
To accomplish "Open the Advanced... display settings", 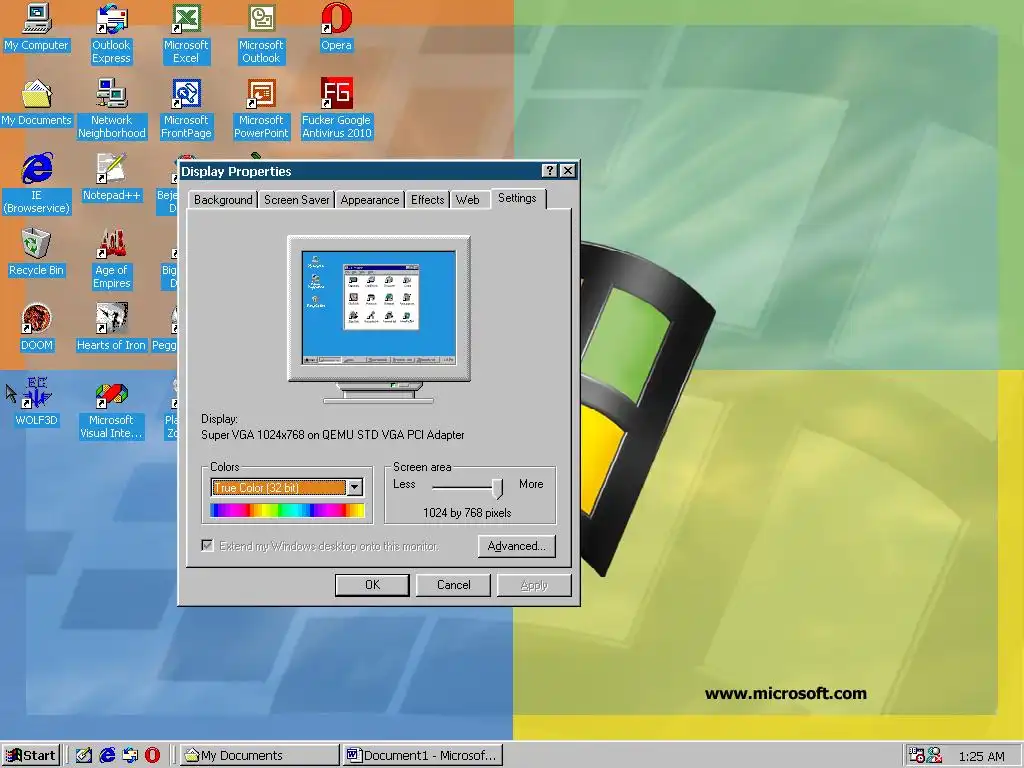I will pos(517,546).
